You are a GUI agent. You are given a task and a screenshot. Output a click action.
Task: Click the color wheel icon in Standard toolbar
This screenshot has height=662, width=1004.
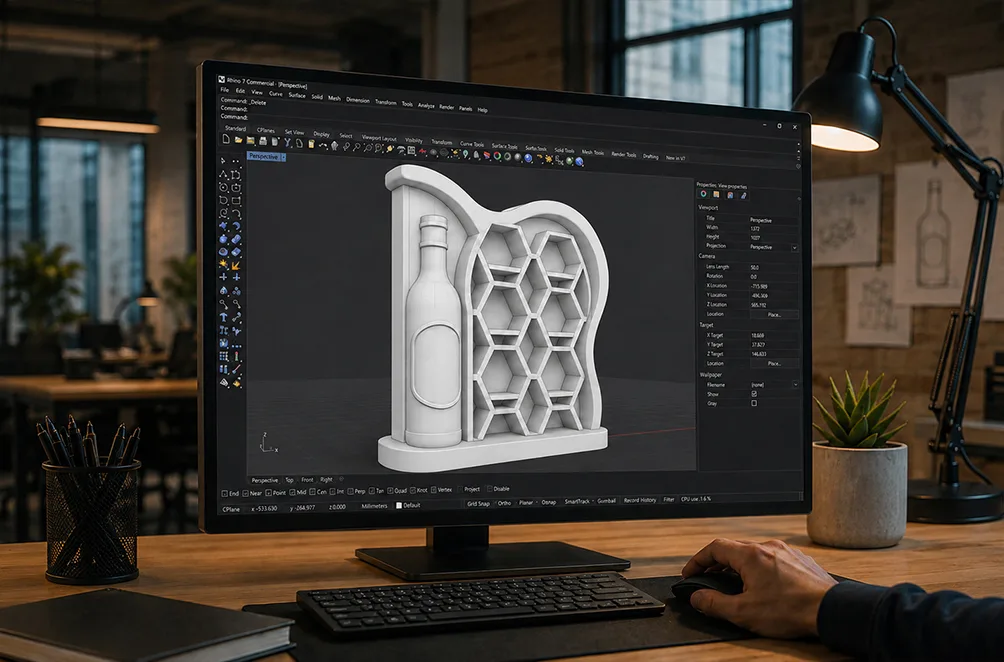tap(497, 156)
